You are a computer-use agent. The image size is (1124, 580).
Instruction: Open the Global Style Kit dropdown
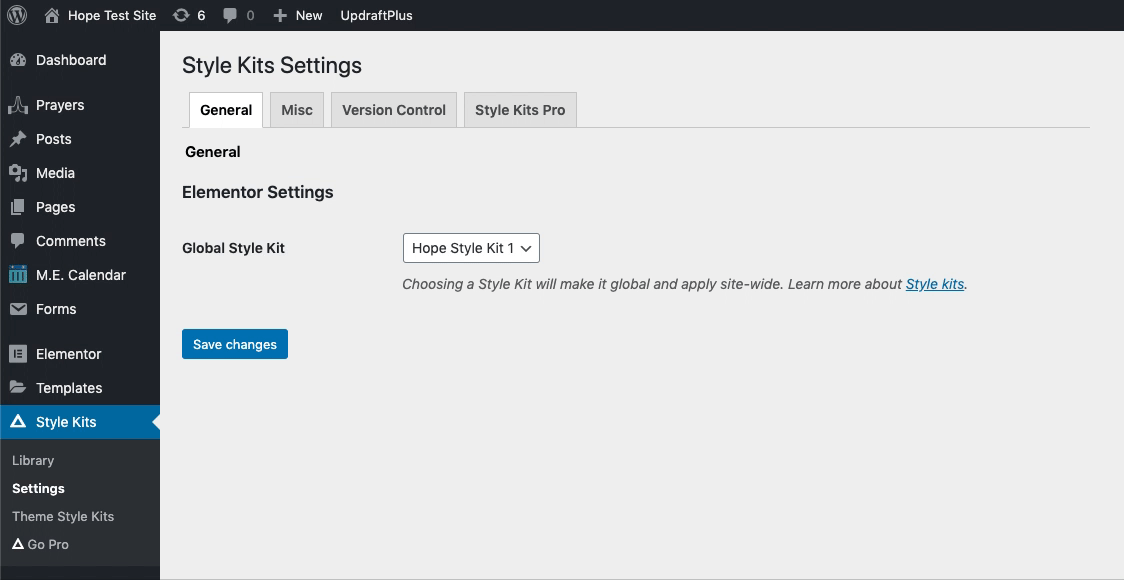click(x=471, y=248)
